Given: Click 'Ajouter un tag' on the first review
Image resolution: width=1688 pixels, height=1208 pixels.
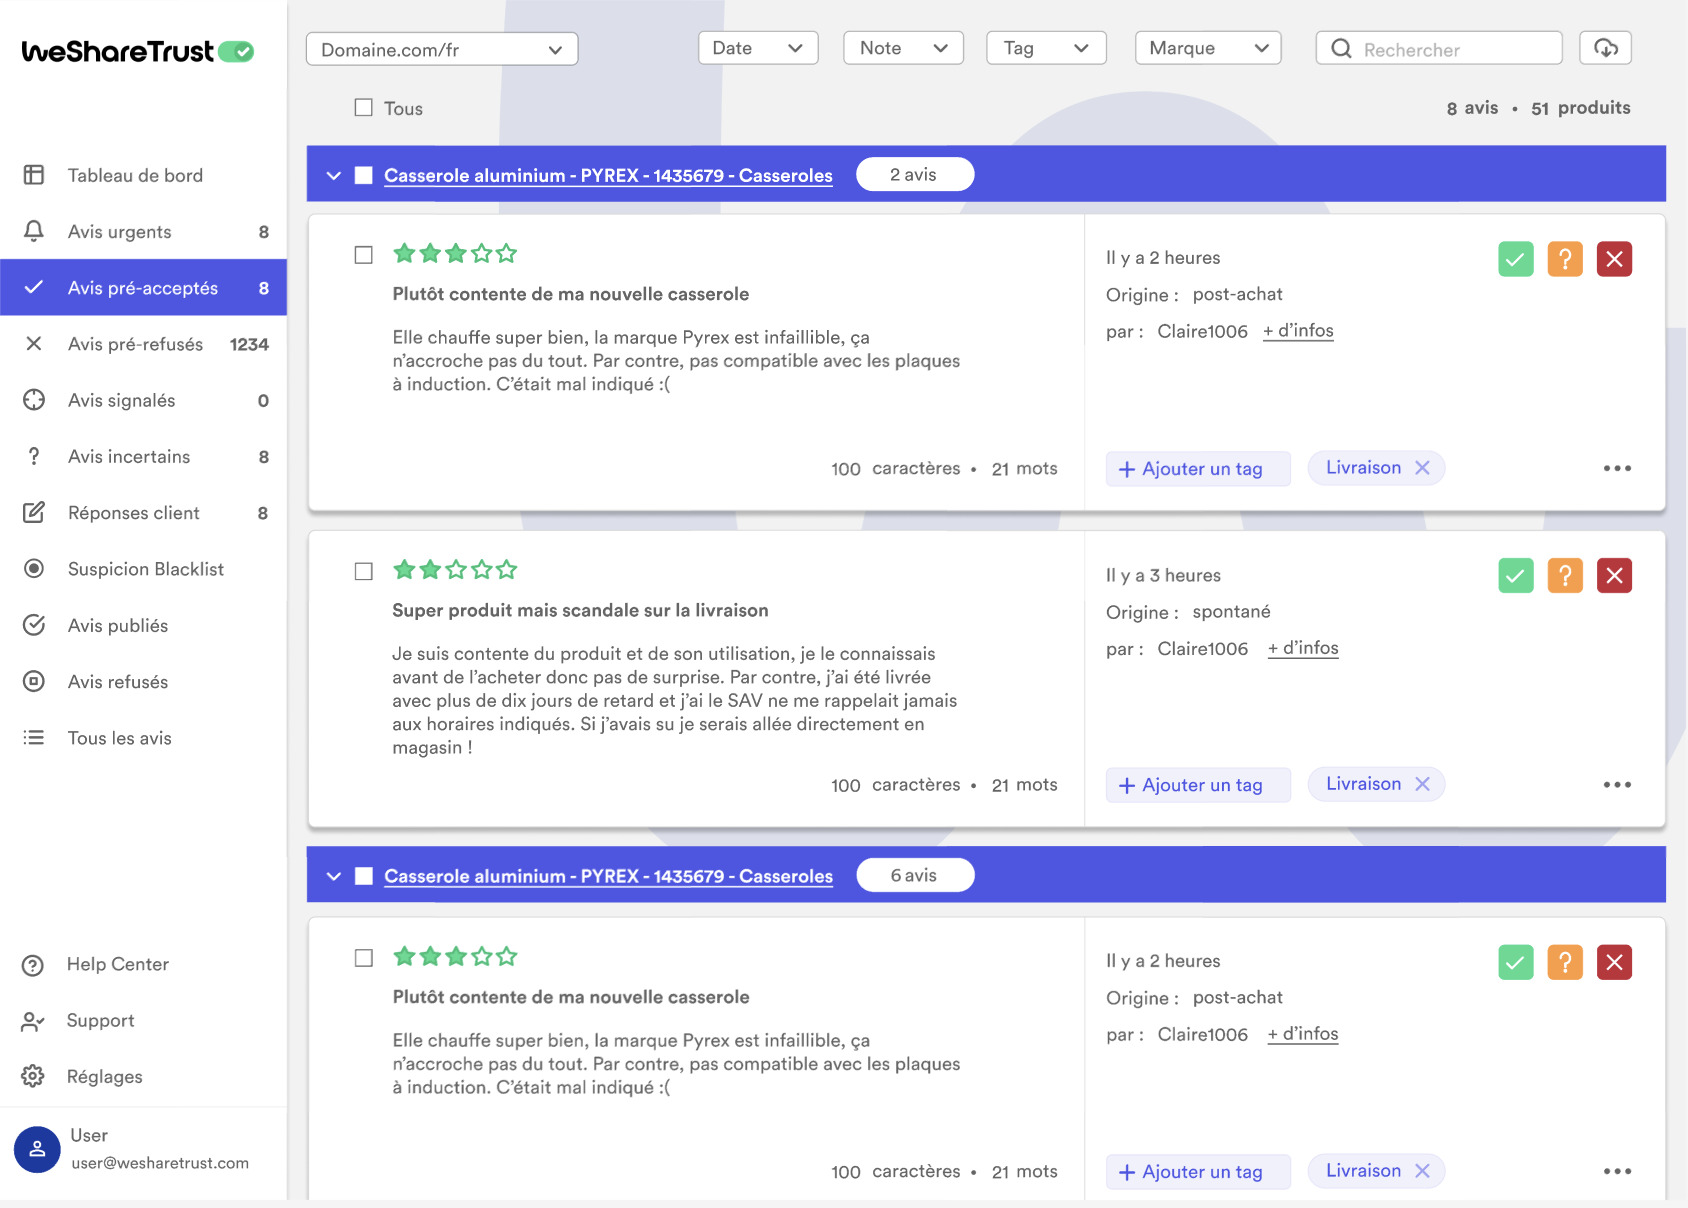Looking at the screenshot, I should pyautogui.click(x=1197, y=469).
